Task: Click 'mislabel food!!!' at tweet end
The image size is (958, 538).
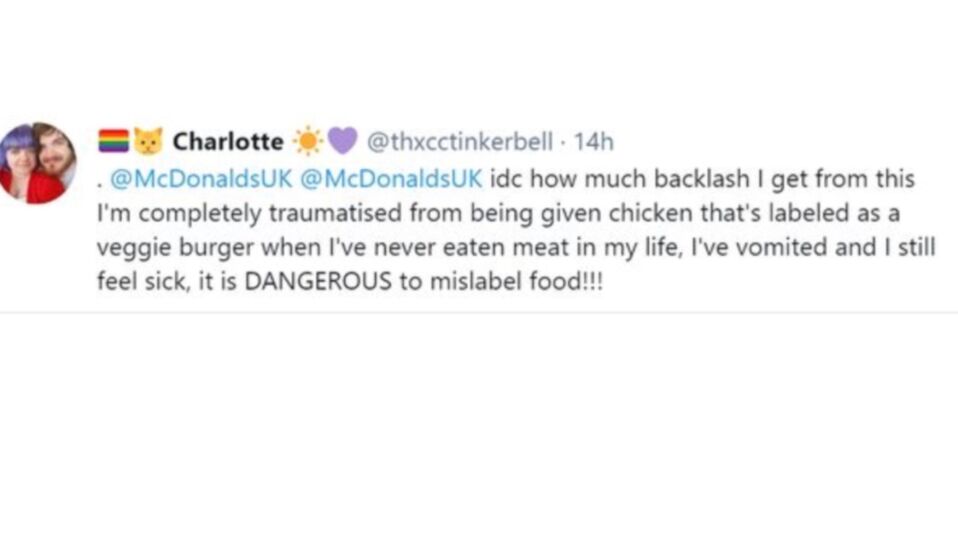Action: point(516,282)
